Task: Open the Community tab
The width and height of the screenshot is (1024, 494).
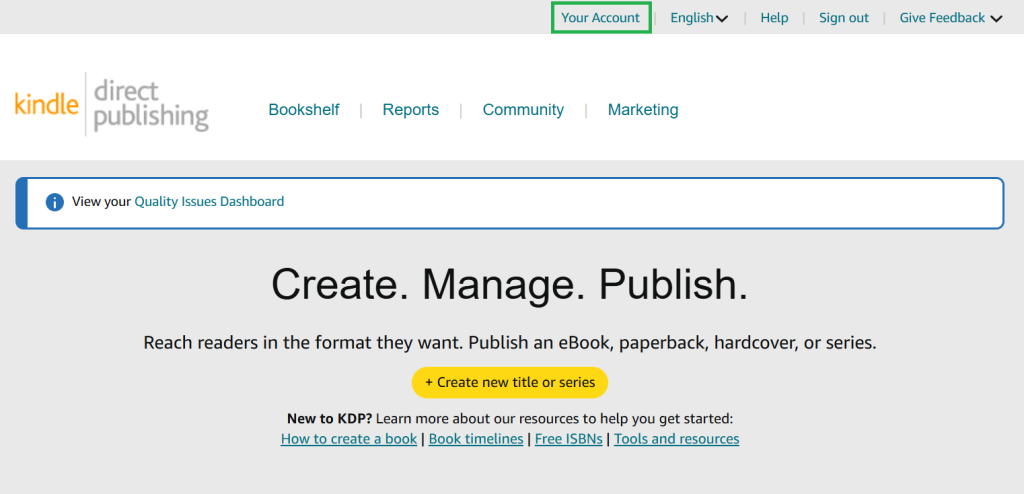Action: pyautogui.click(x=523, y=110)
